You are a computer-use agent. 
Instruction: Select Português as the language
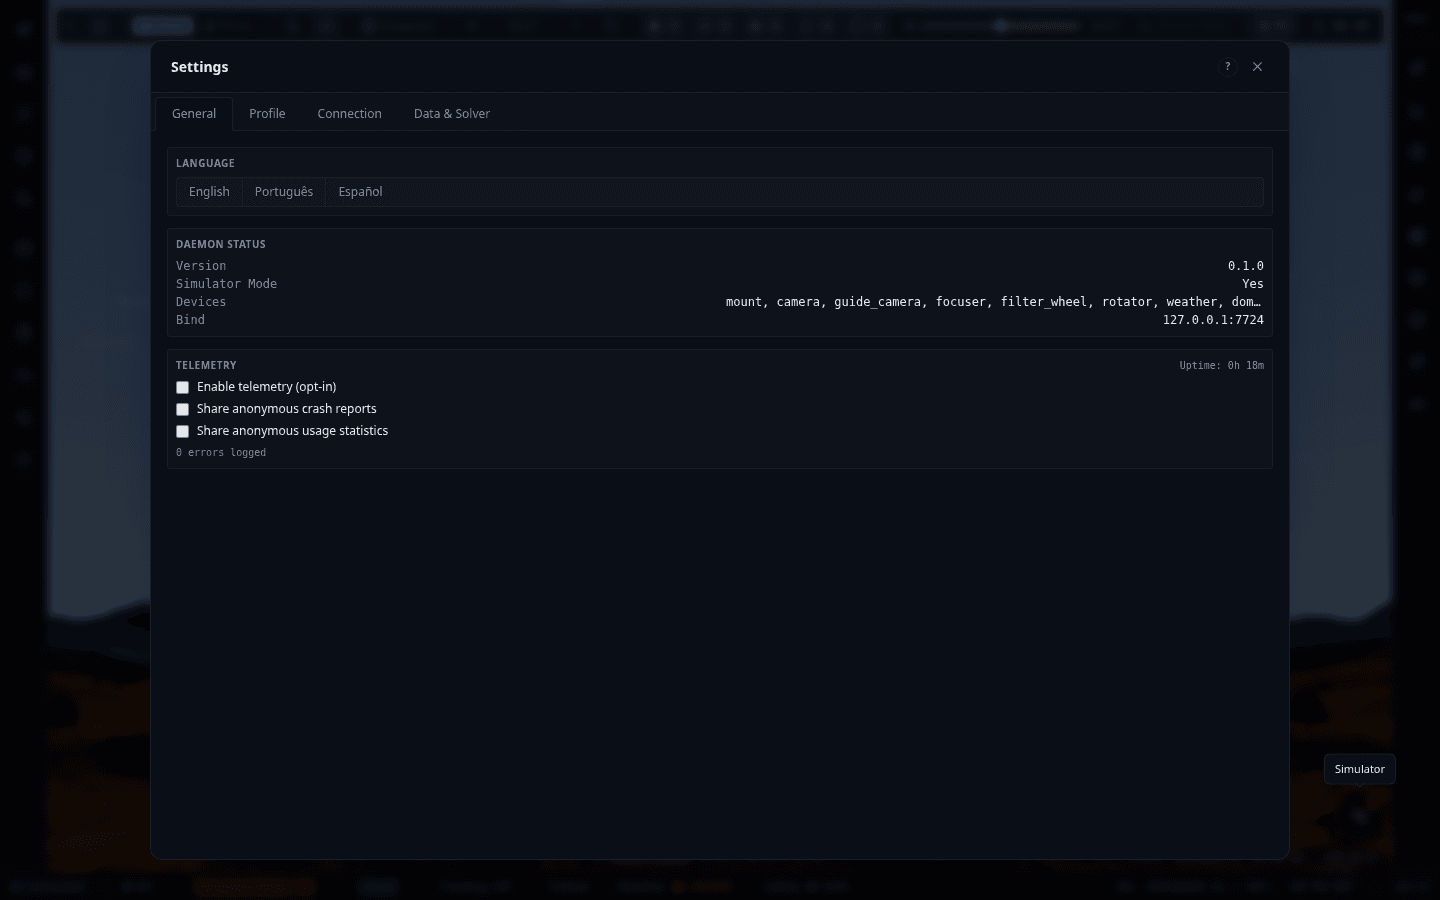pos(284,192)
